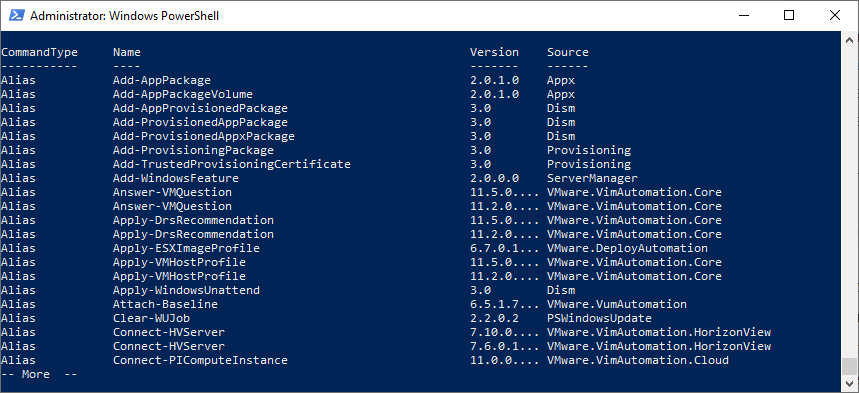Click VMware.VumAutomation source text
The width and height of the screenshot is (859, 393).
pos(617,304)
